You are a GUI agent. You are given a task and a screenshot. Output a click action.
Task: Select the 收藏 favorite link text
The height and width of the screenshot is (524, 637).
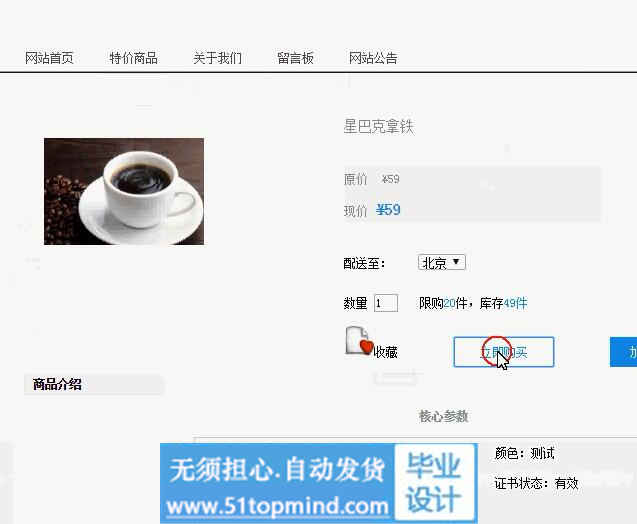tap(386, 352)
